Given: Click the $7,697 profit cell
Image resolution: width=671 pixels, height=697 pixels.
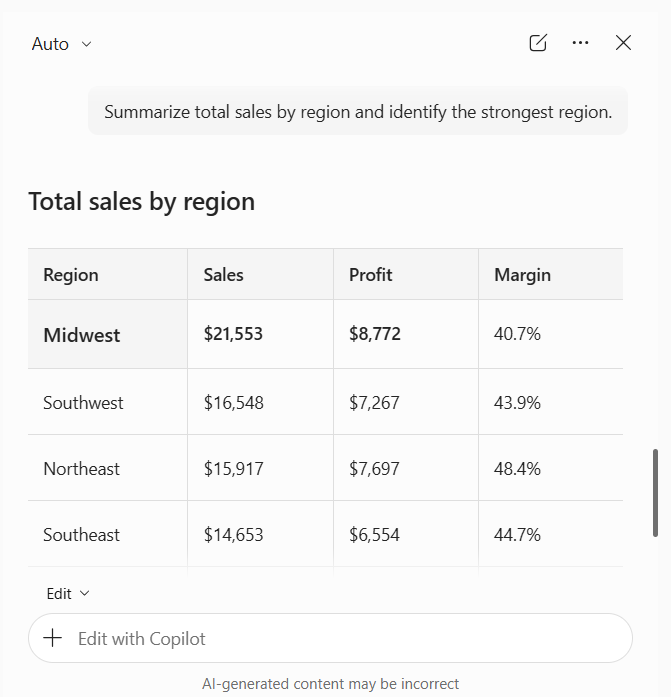Looking at the screenshot, I should 406,468.
